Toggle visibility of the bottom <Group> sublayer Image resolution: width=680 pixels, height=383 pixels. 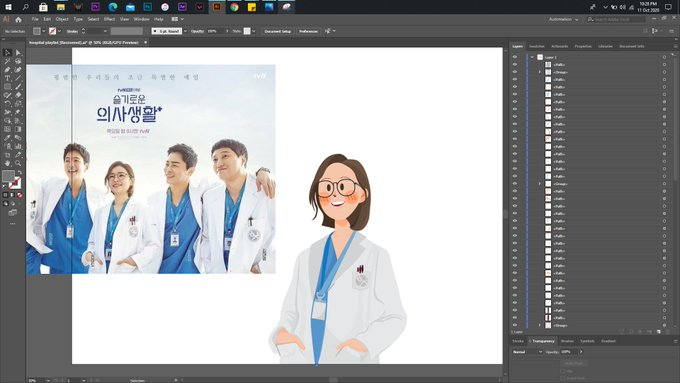click(x=515, y=325)
